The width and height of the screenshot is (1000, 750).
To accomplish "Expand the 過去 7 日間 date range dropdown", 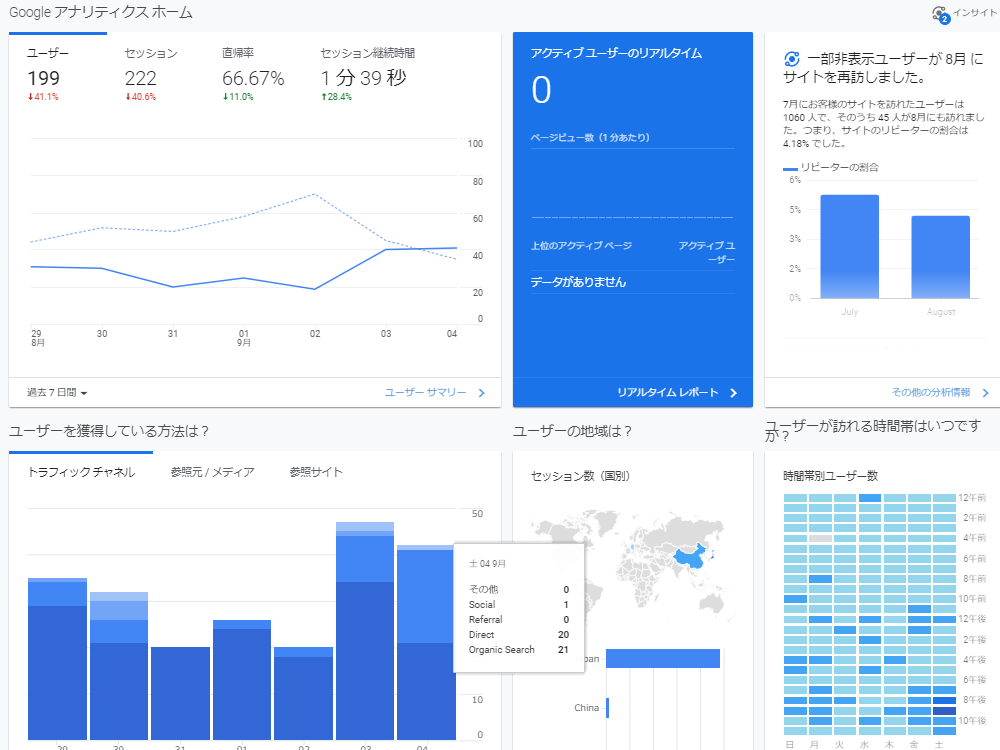I will pos(57,393).
